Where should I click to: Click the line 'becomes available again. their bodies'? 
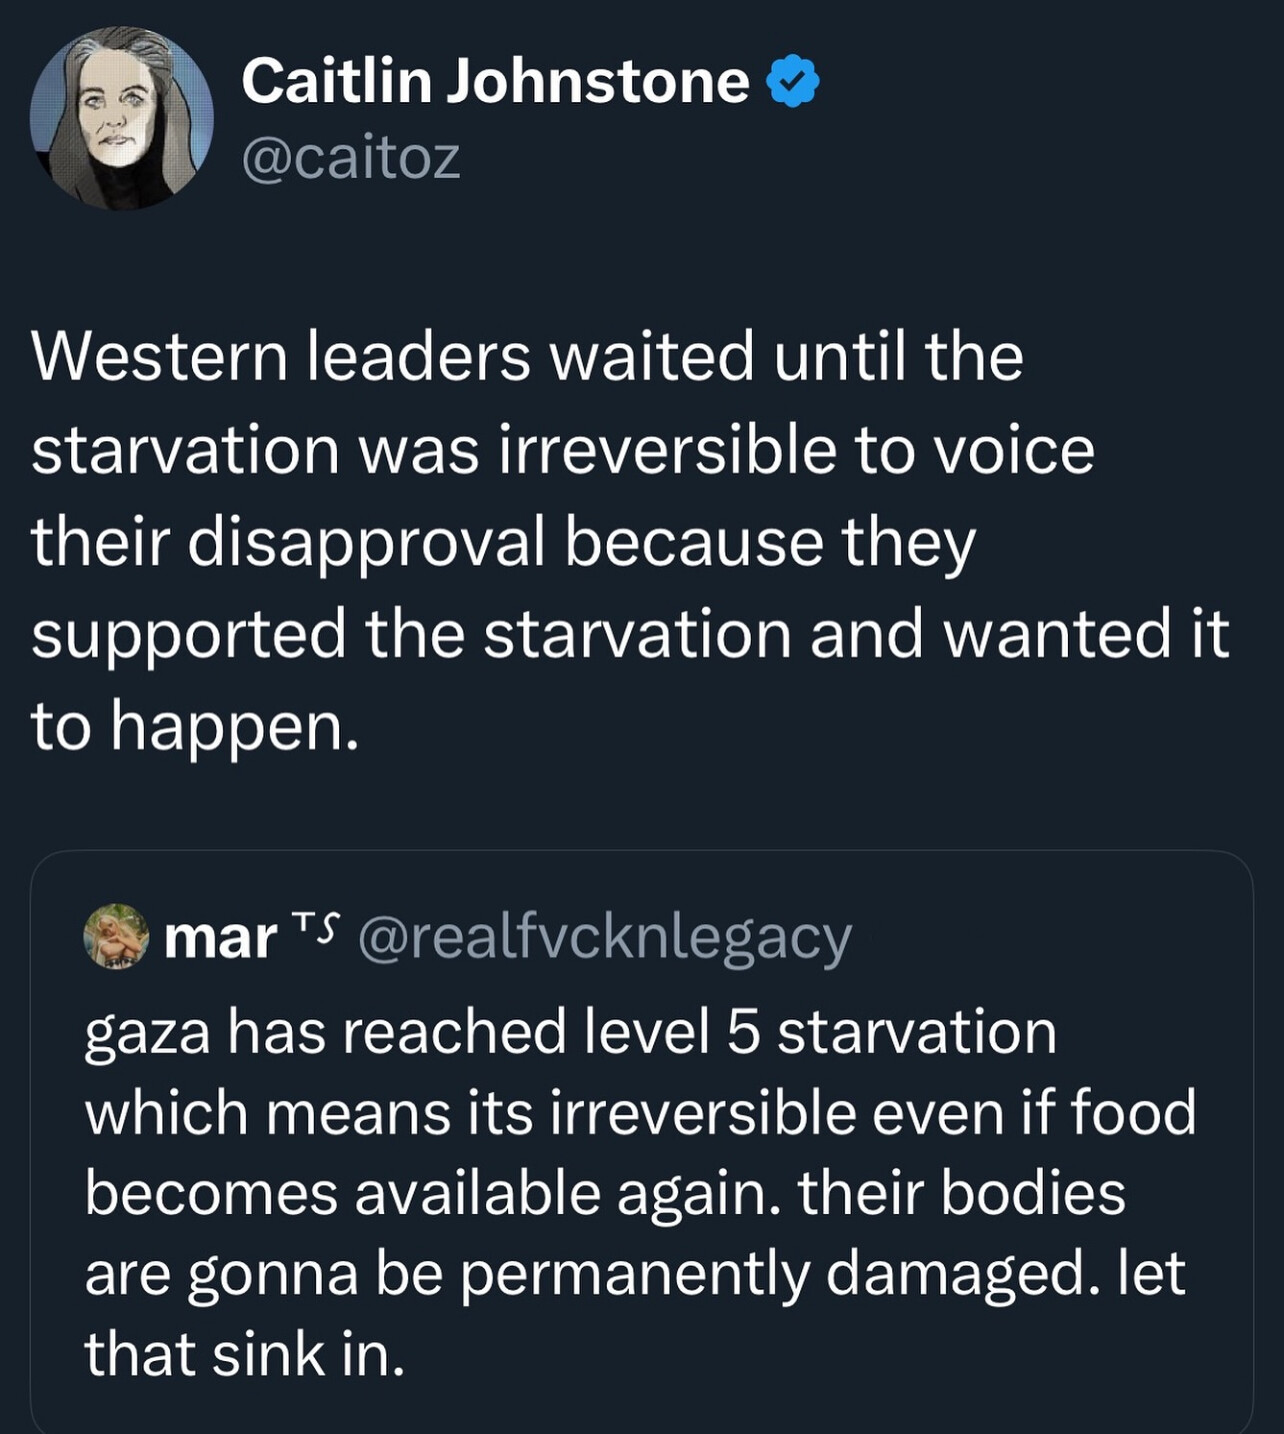(605, 1193)
